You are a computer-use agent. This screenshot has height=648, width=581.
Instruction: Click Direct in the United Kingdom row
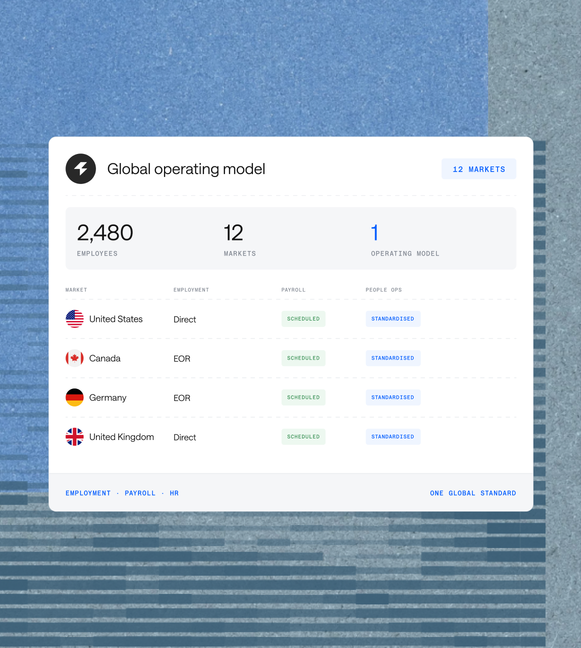click(185, 437)
